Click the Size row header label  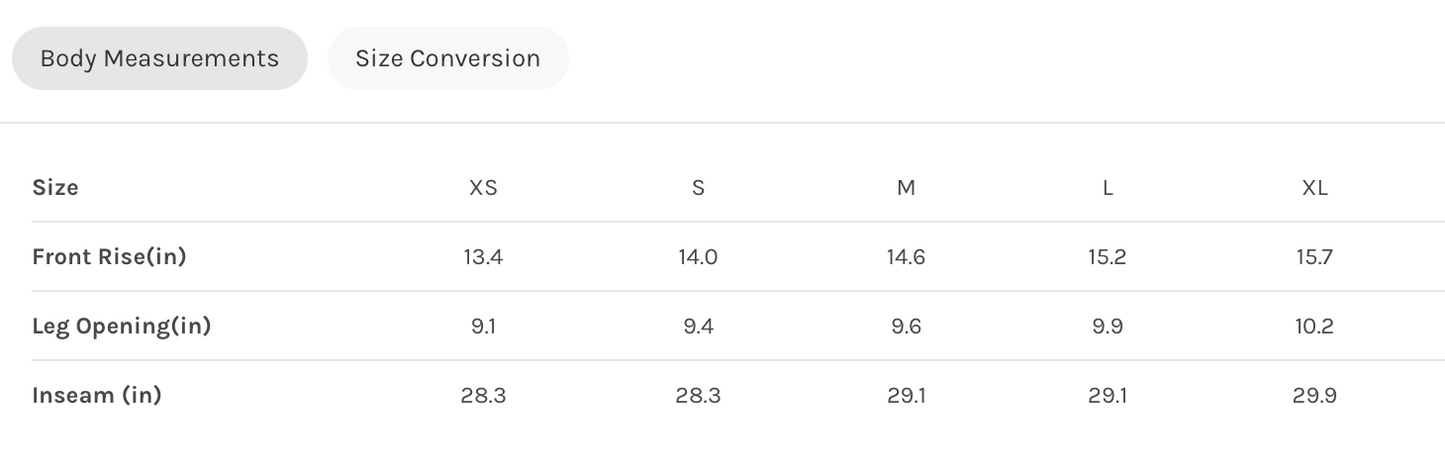pyautogui.click(x=55, y=187)
